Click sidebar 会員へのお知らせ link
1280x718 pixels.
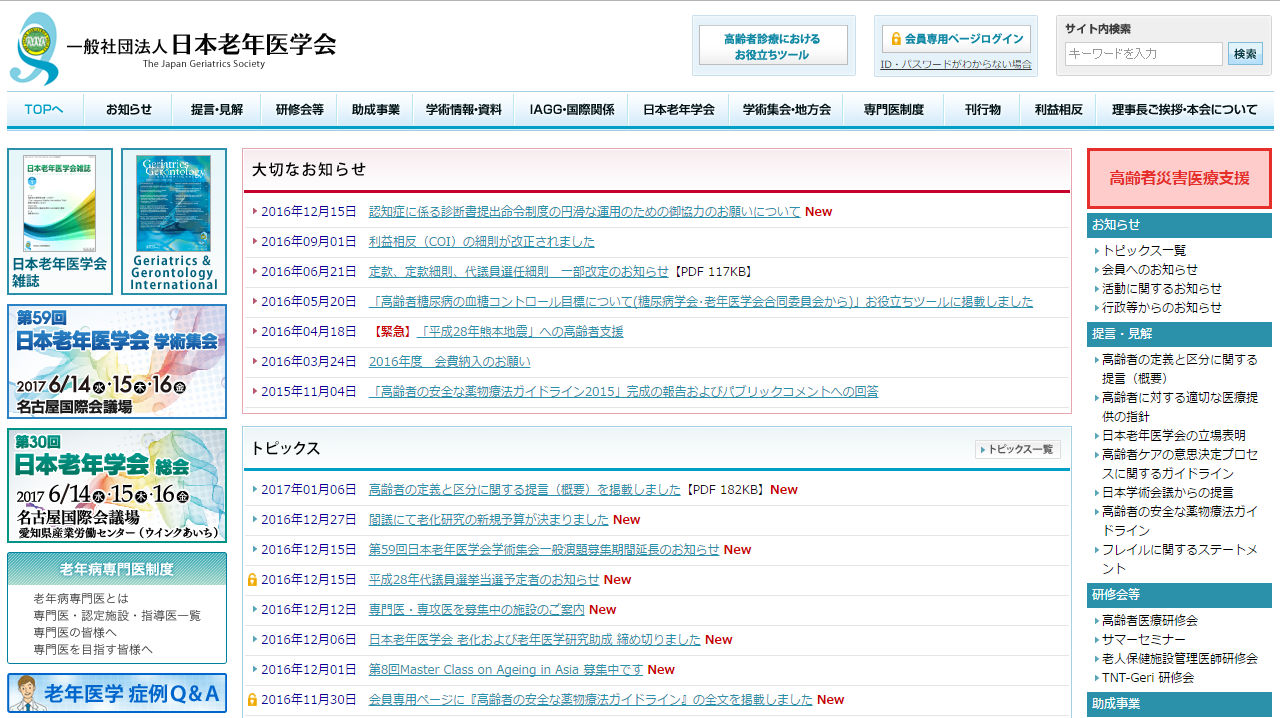(1150, 270)
